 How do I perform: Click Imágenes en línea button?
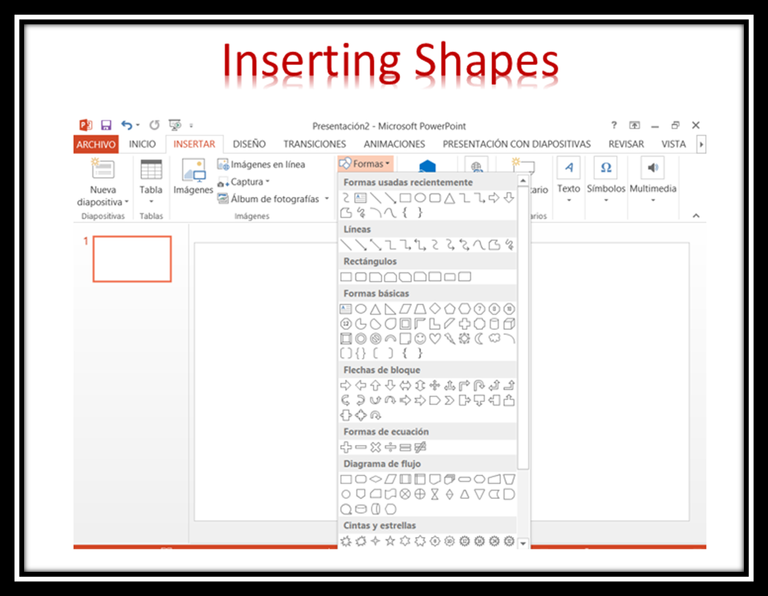[262, 165]
